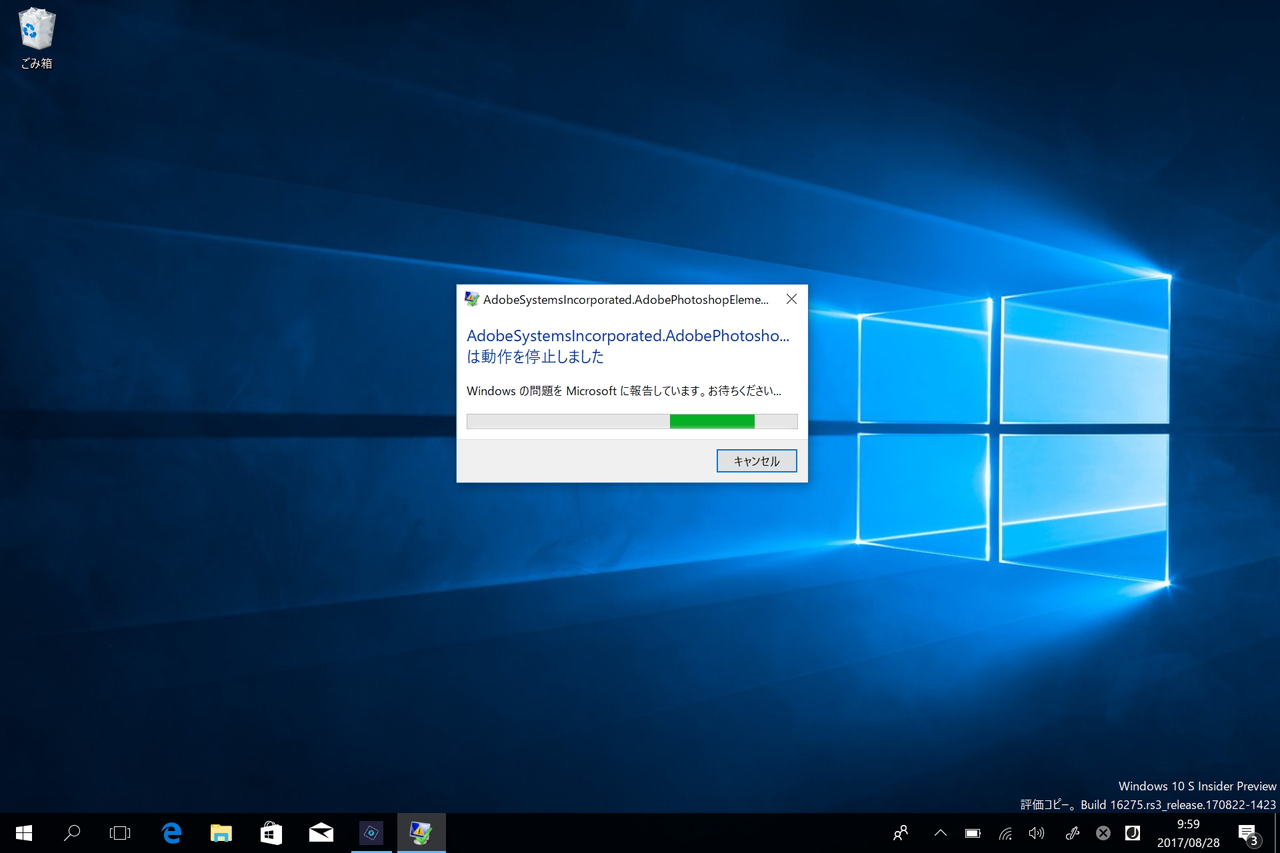Open the Windows Start menu
This screenshot has height=853, width=1280.
coord(24,833)
